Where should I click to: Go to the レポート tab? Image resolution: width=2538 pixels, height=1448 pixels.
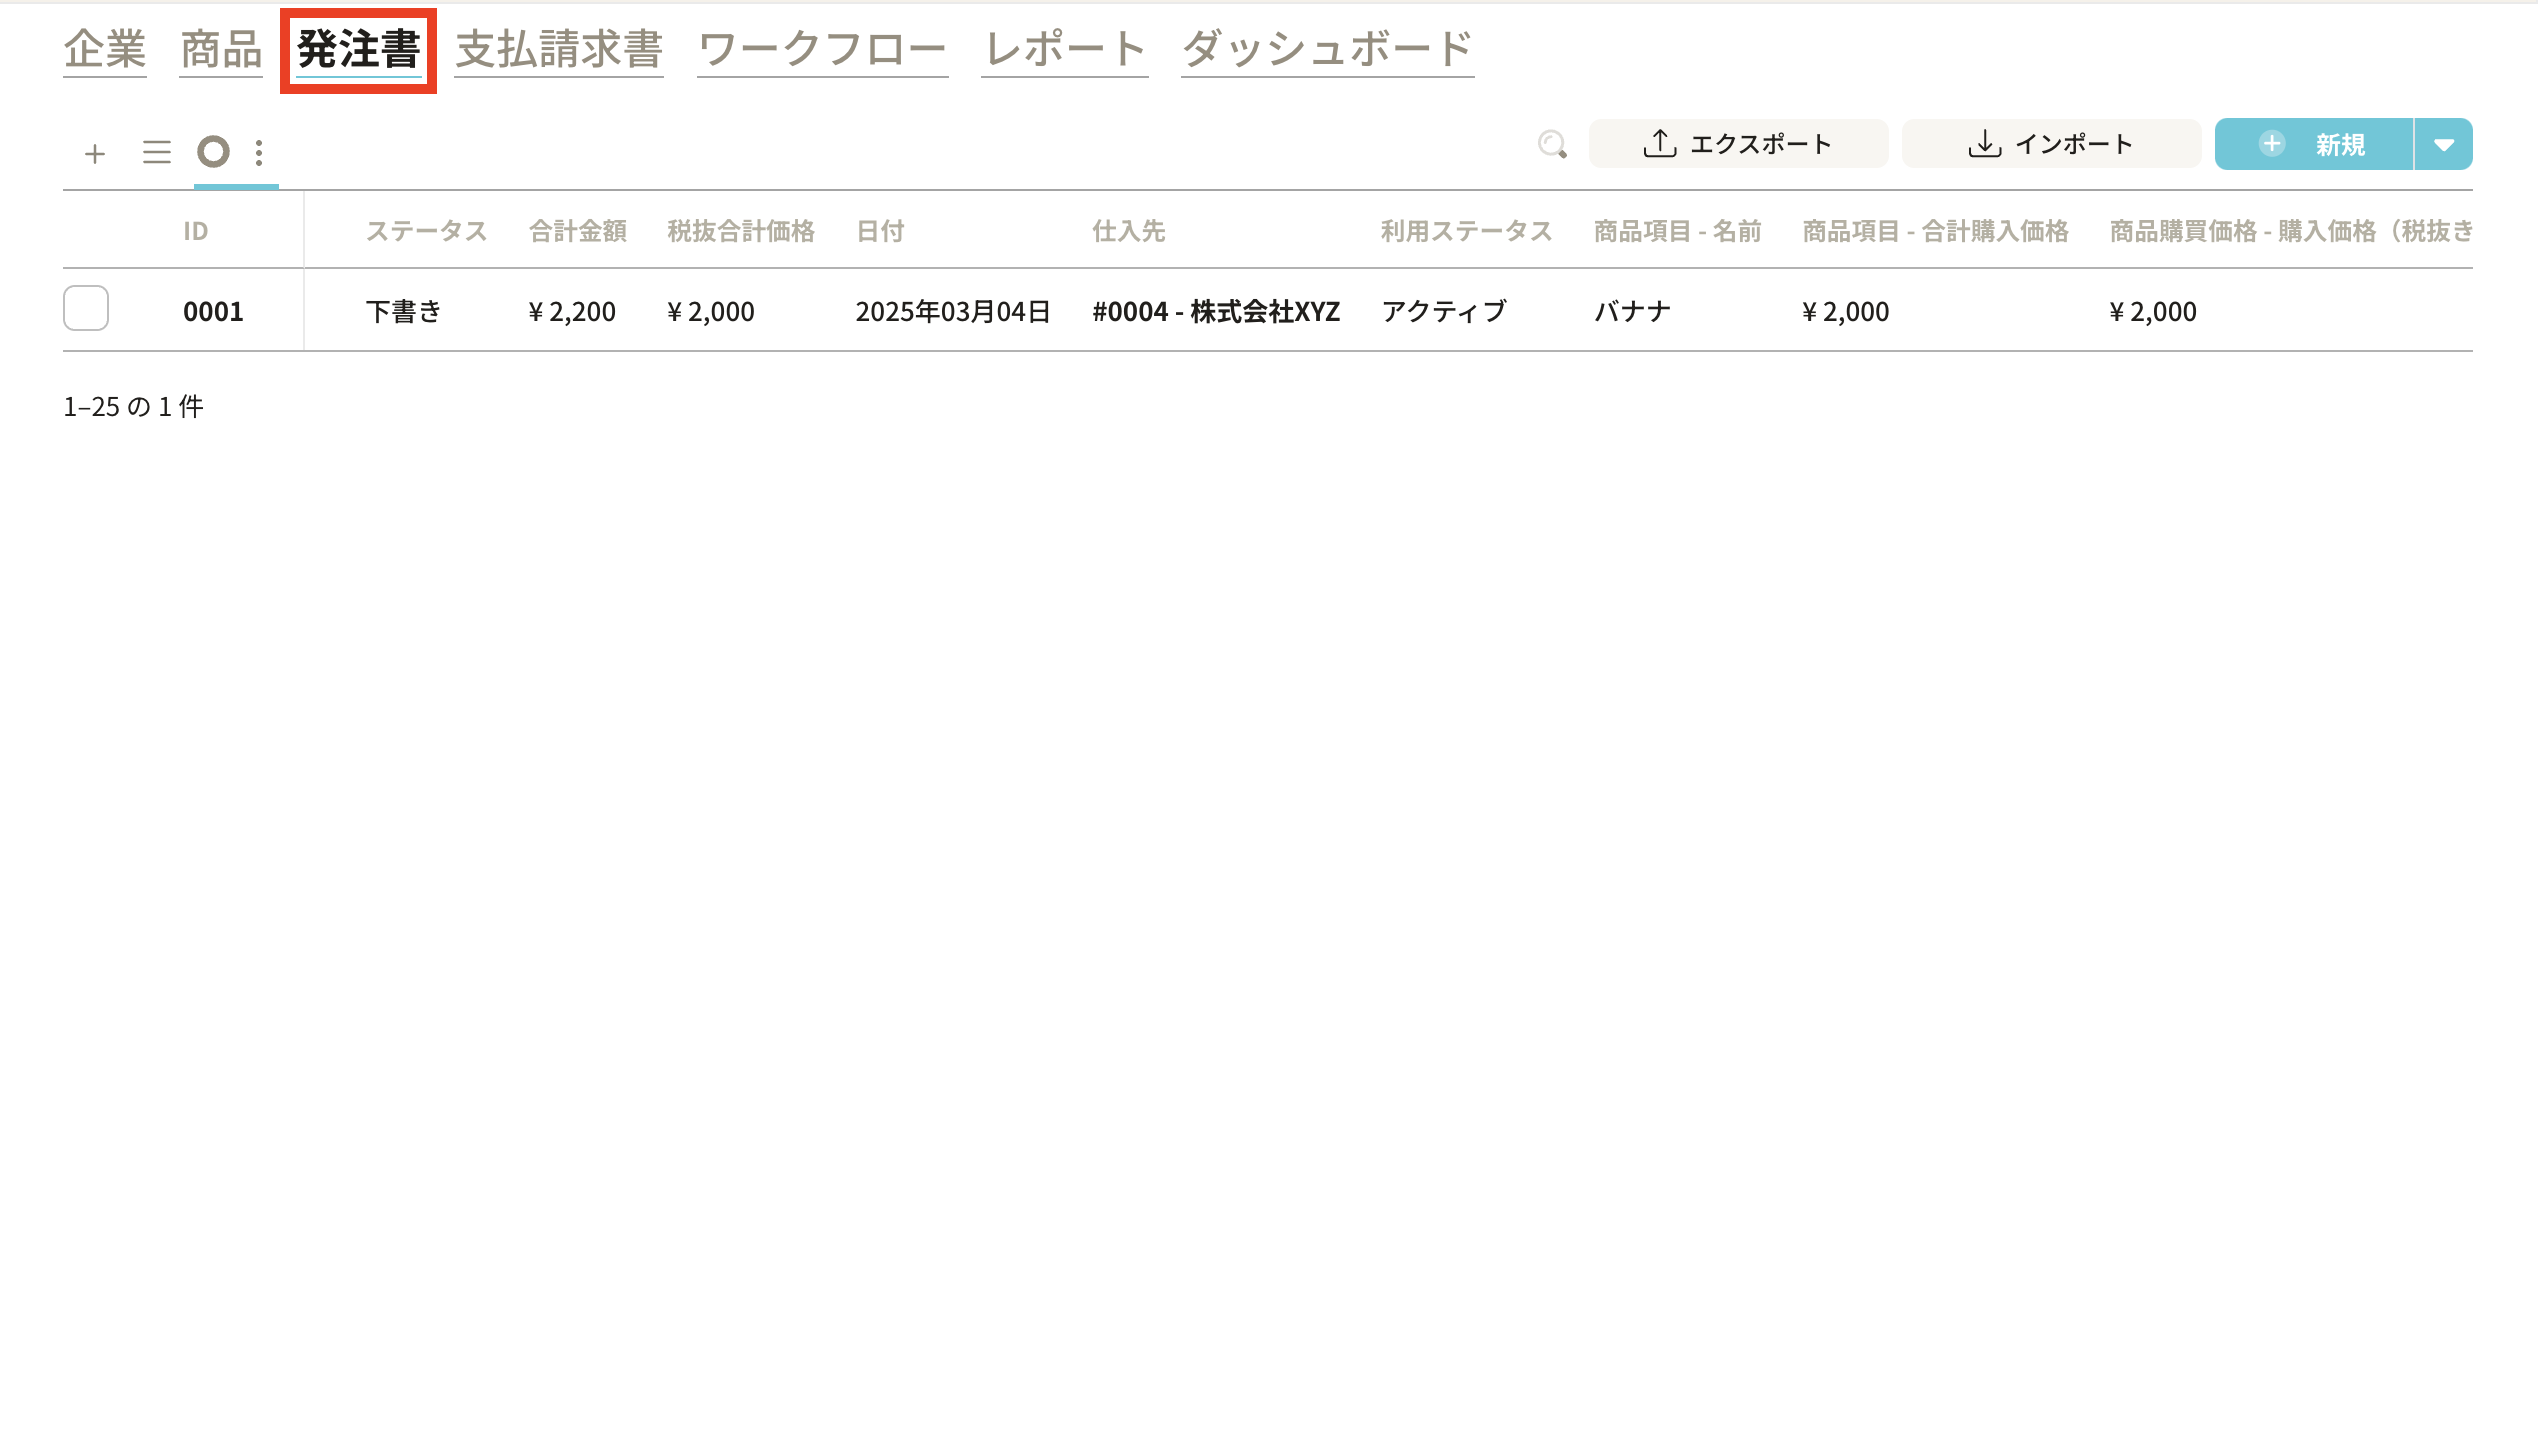[x=1064, y=49]
